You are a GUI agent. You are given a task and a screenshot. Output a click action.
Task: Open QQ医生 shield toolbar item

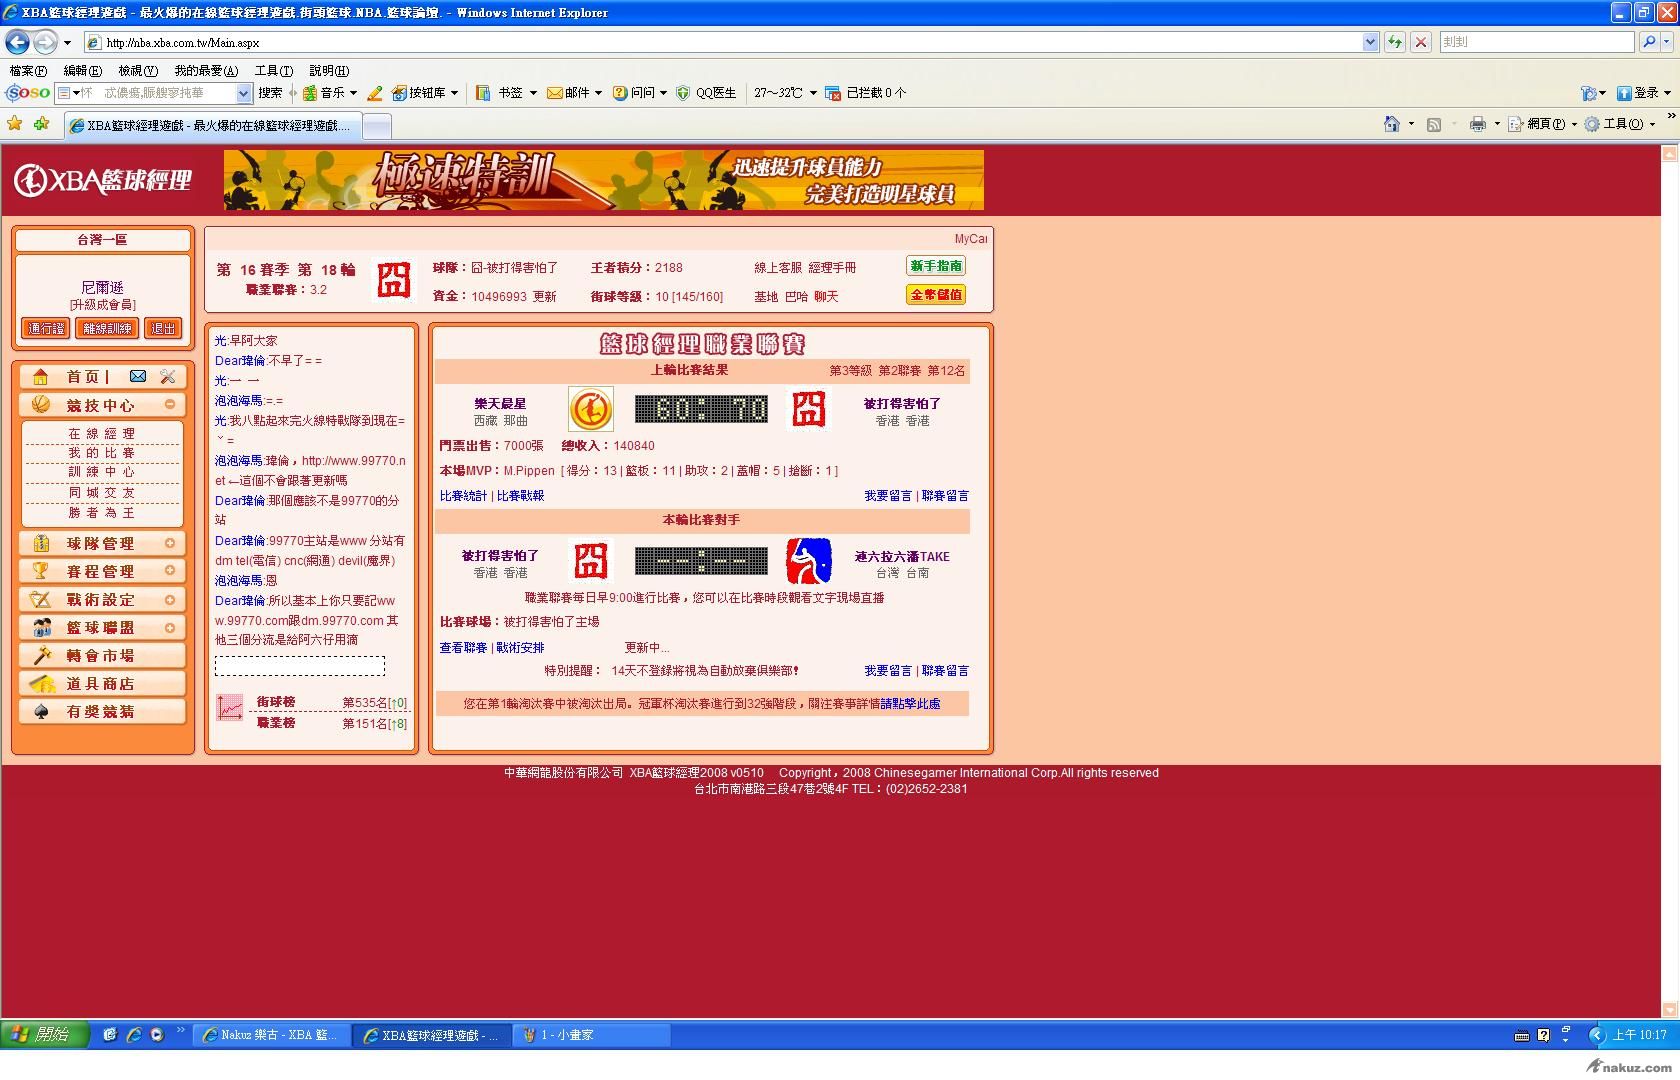[x=706, y=93]
